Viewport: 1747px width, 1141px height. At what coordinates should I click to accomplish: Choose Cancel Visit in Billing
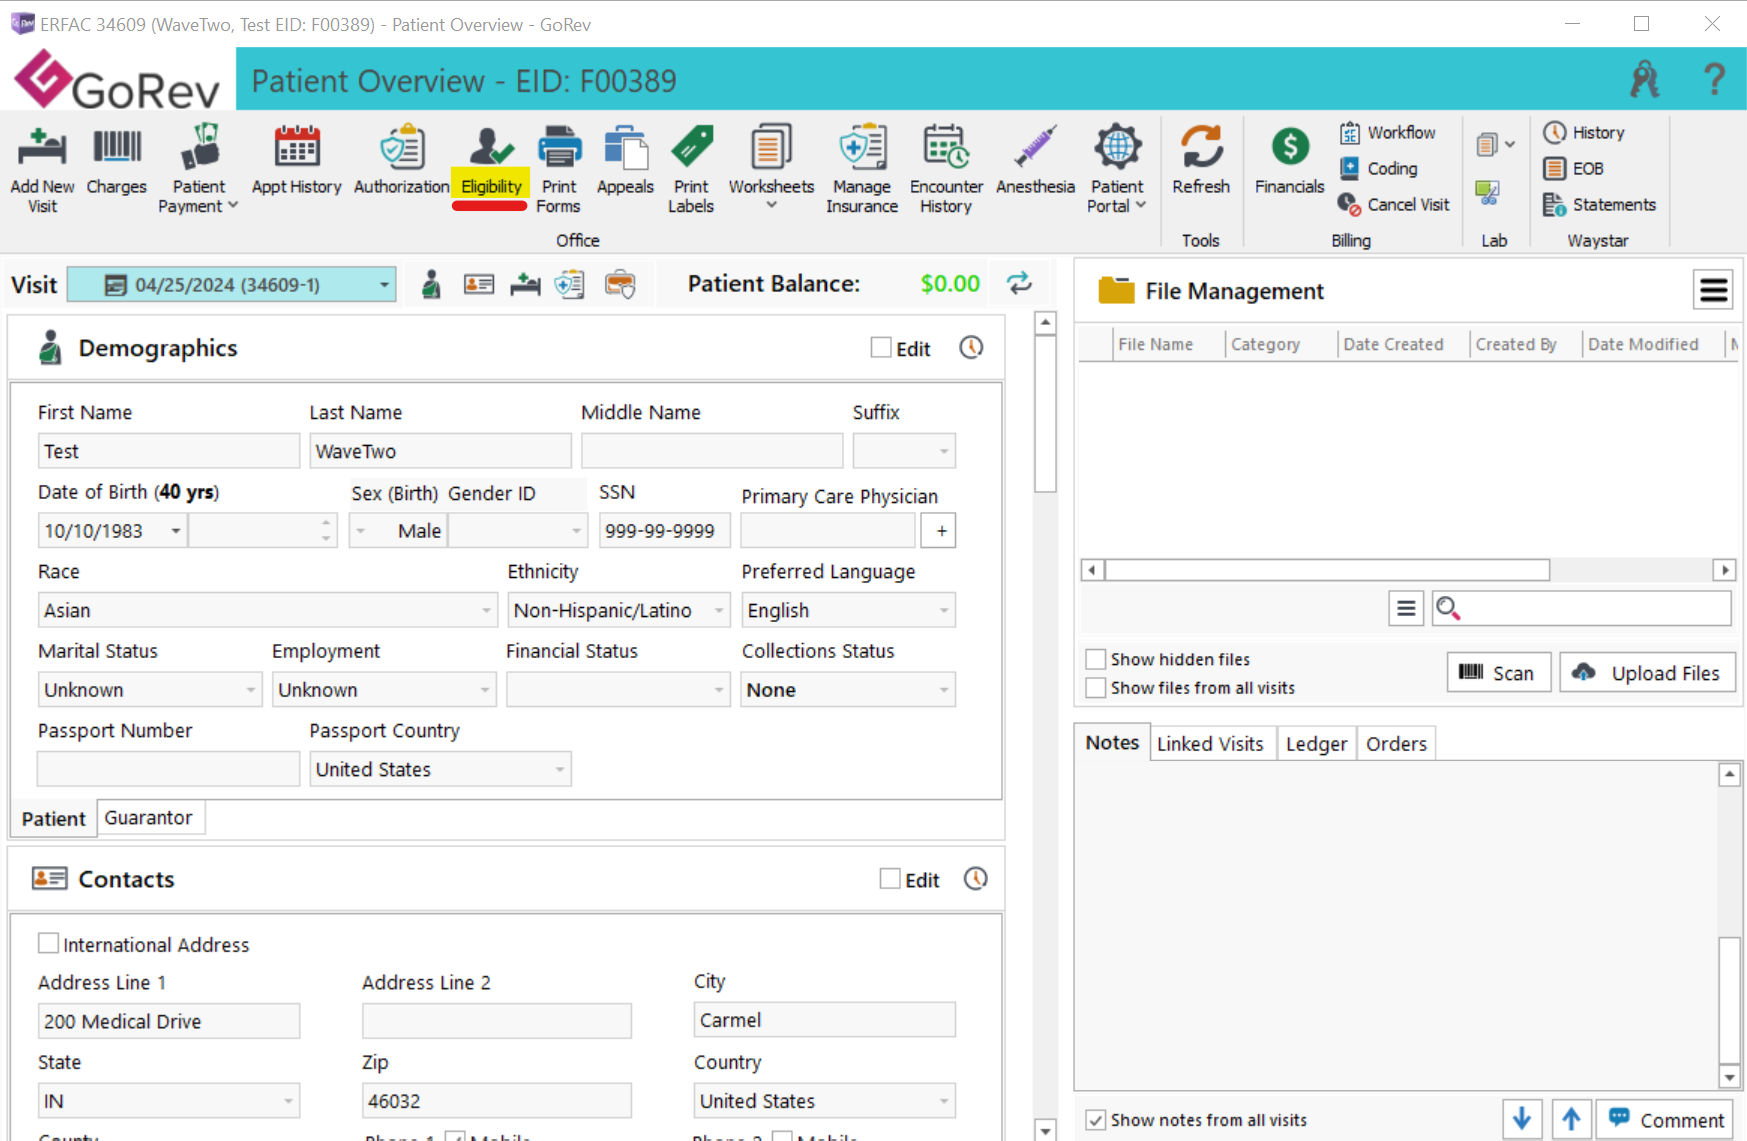pos(1394,204)
